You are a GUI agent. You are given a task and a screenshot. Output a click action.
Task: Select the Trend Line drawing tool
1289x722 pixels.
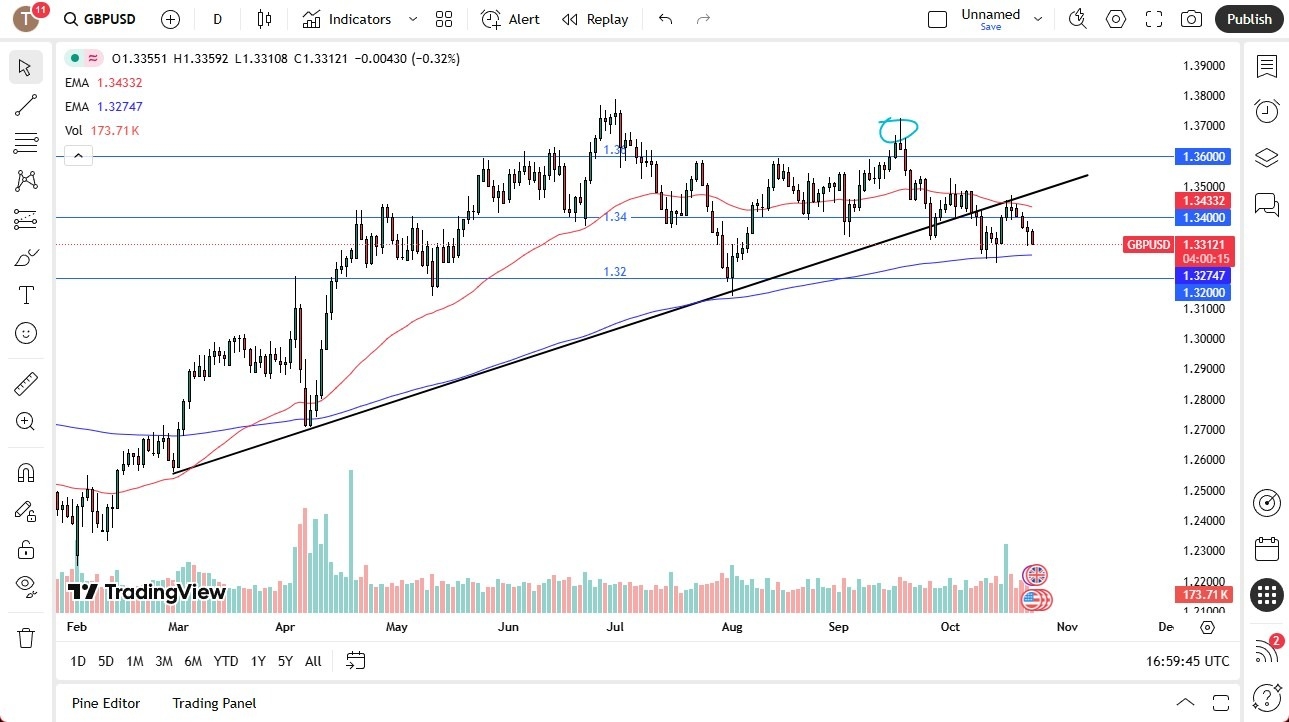click(25, 105)
